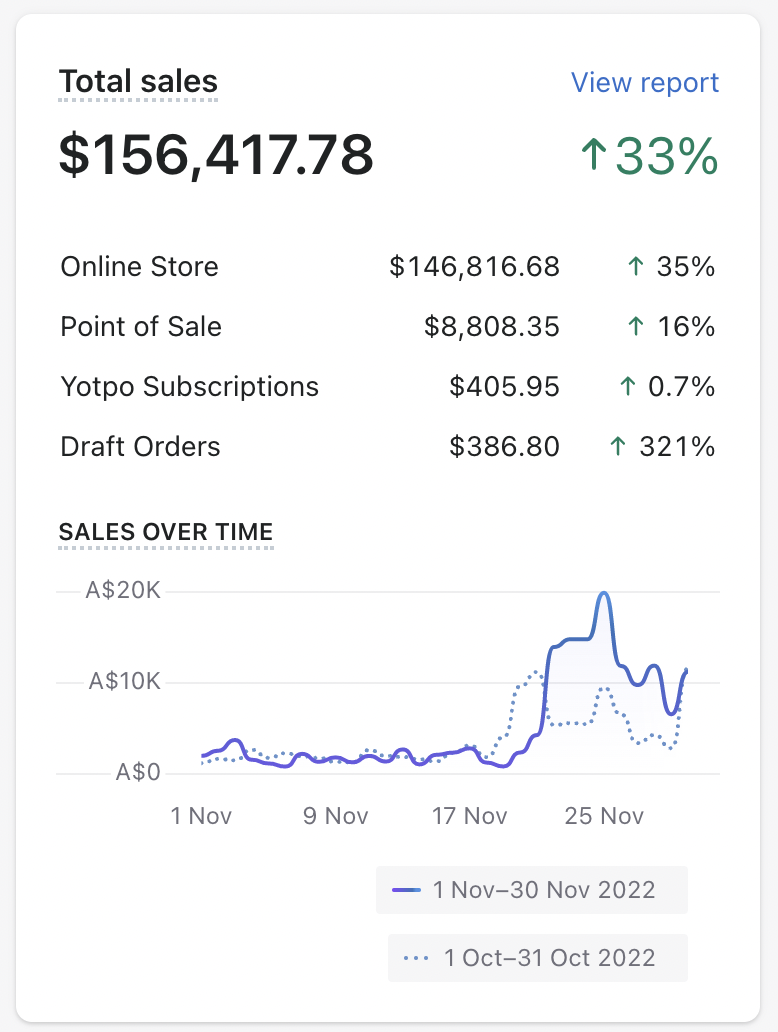Click the 1 Nov label on chart axis
The width and height of the screenshot is (778, 1032).
(201, 816)
